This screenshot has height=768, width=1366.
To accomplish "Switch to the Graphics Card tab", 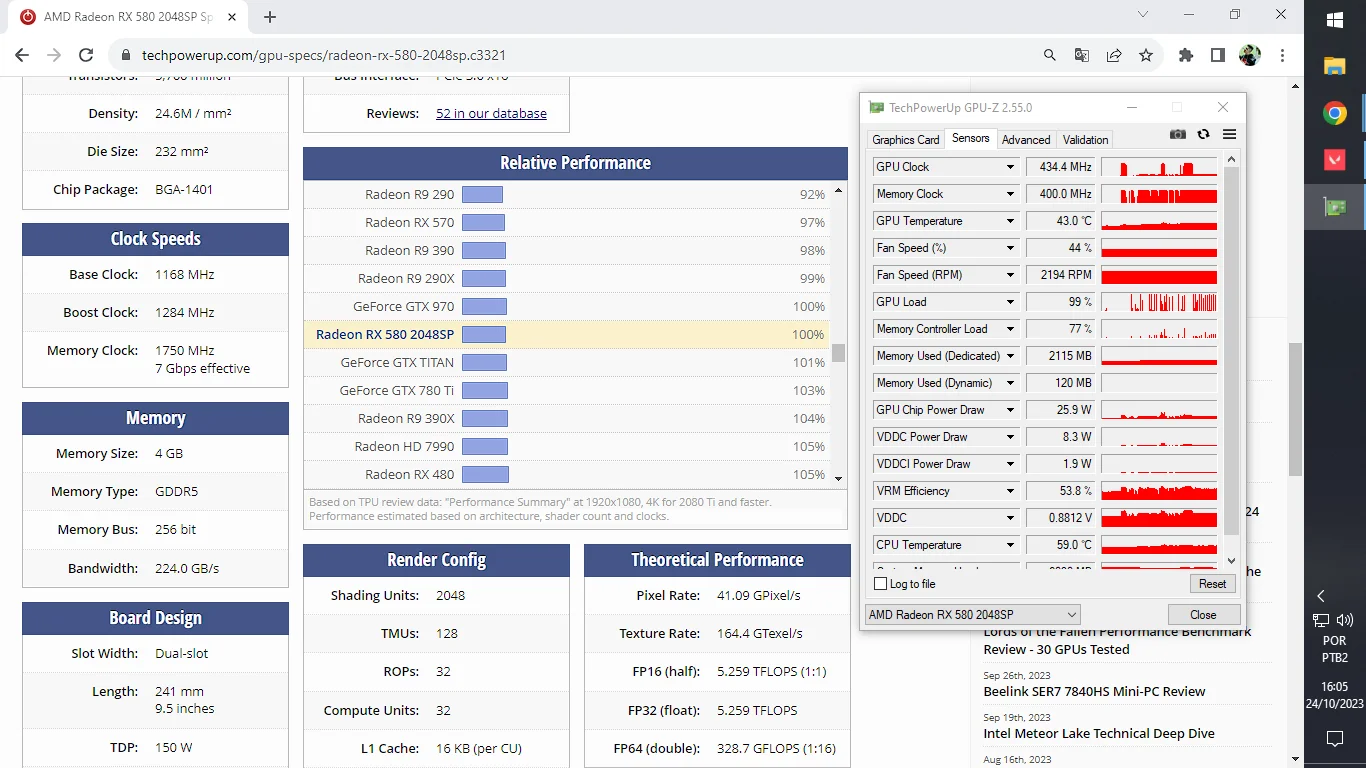I will (x=906, y=140).
